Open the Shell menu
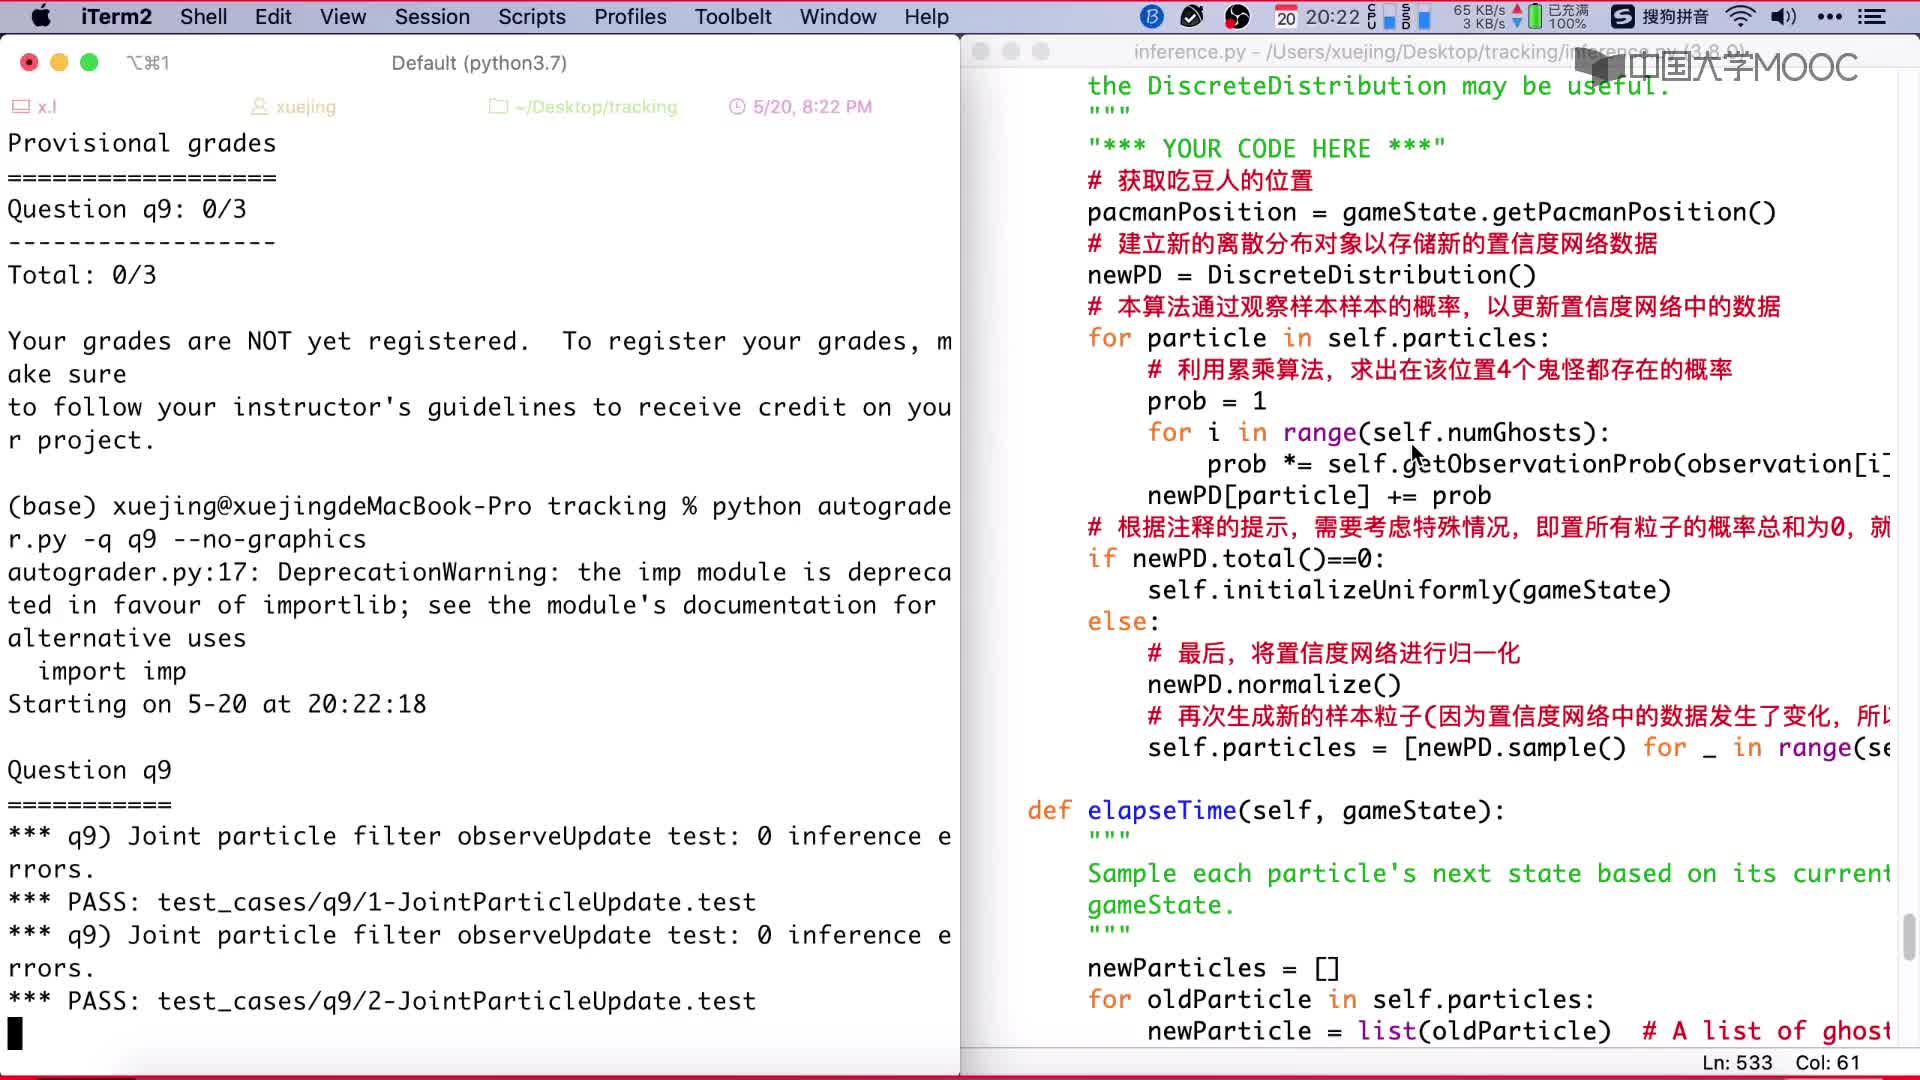 203,16
